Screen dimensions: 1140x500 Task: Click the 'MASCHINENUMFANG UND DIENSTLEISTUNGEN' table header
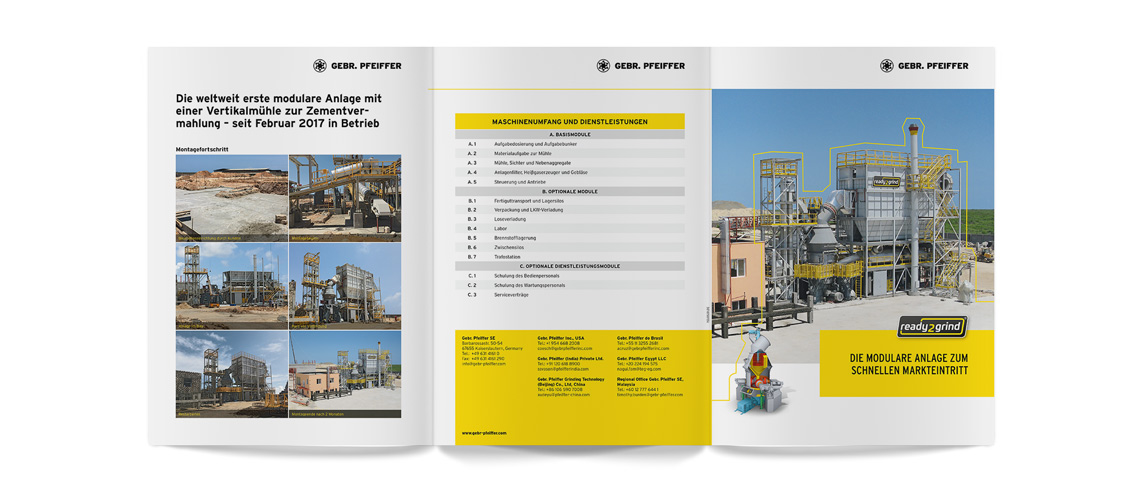click(x=570, y=121)
